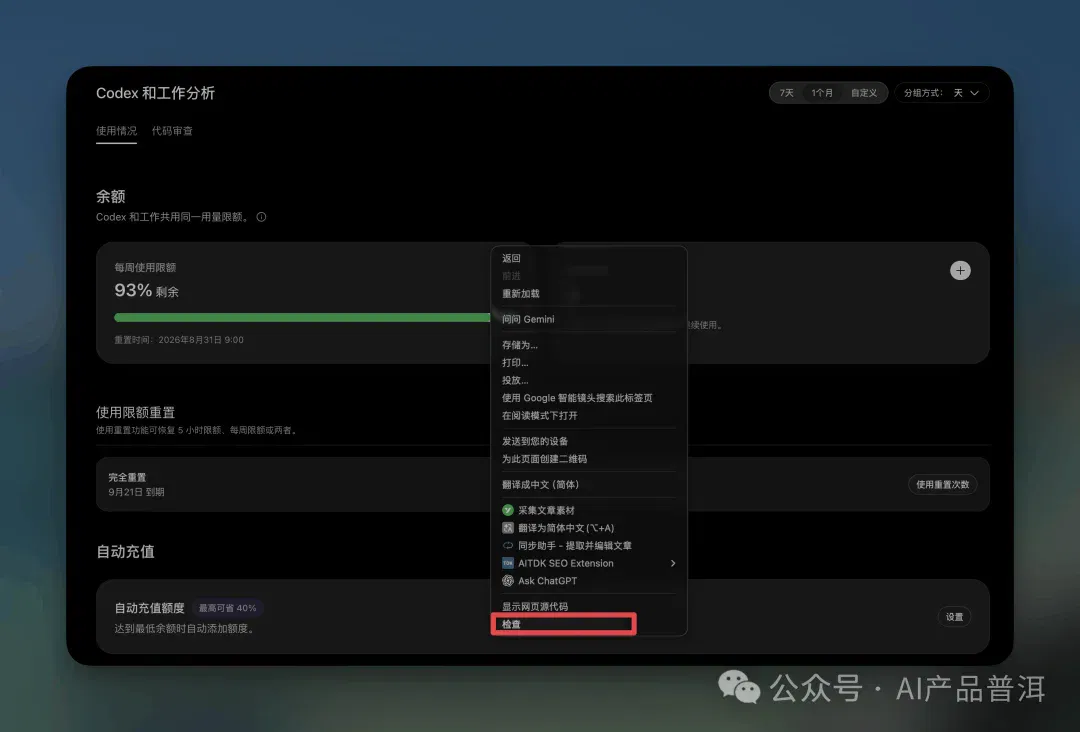This screenshot has height=732, width=1080.
Task: Open the 分组方式 天 dropdown
Action: tap(942, 93)
